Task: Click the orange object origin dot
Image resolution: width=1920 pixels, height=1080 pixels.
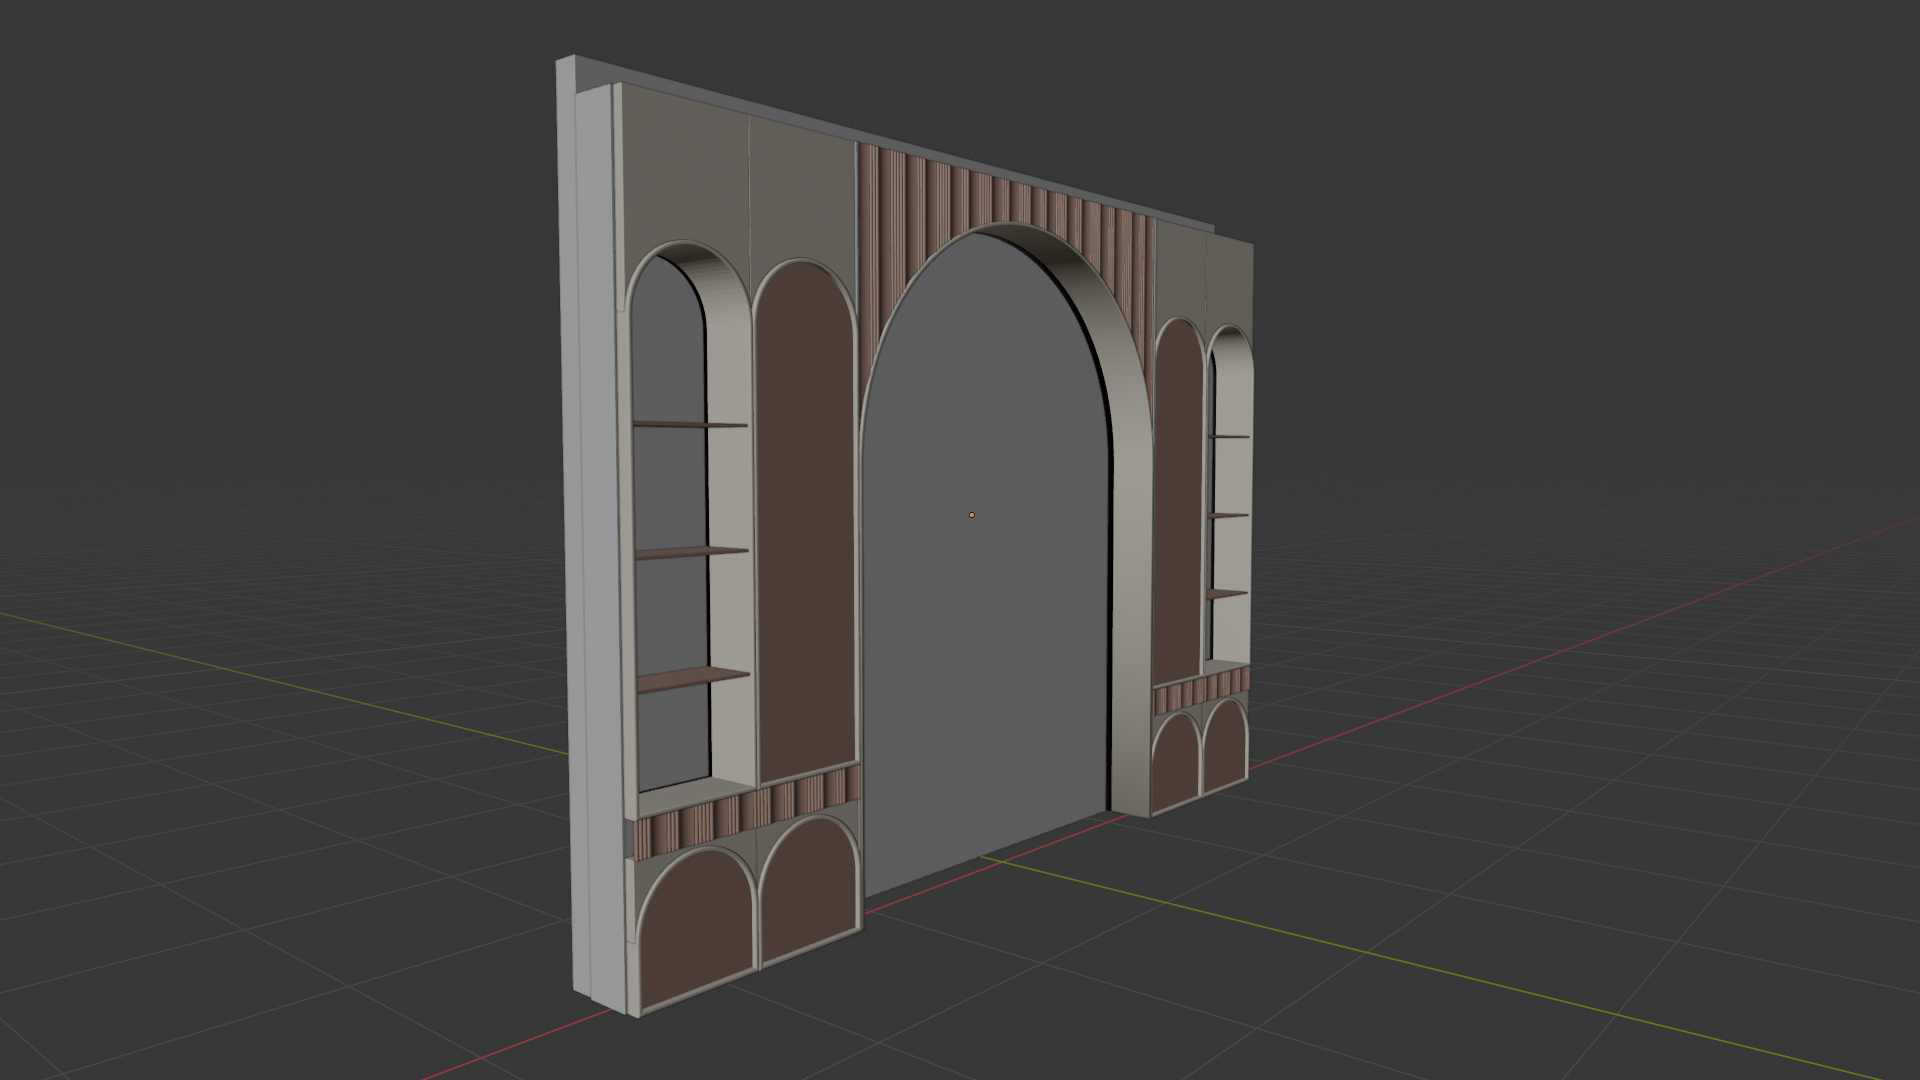Action: point(971,515)
